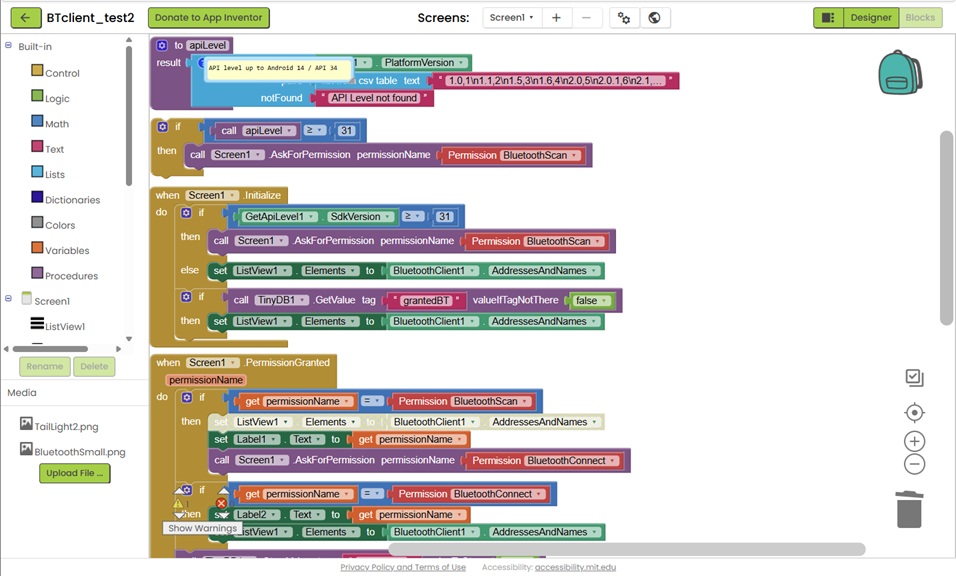The height and width of the screenshot is (576, 956).
Task: Toggle Show Warnings in the workspace
Action: click(x=202, y=528)
